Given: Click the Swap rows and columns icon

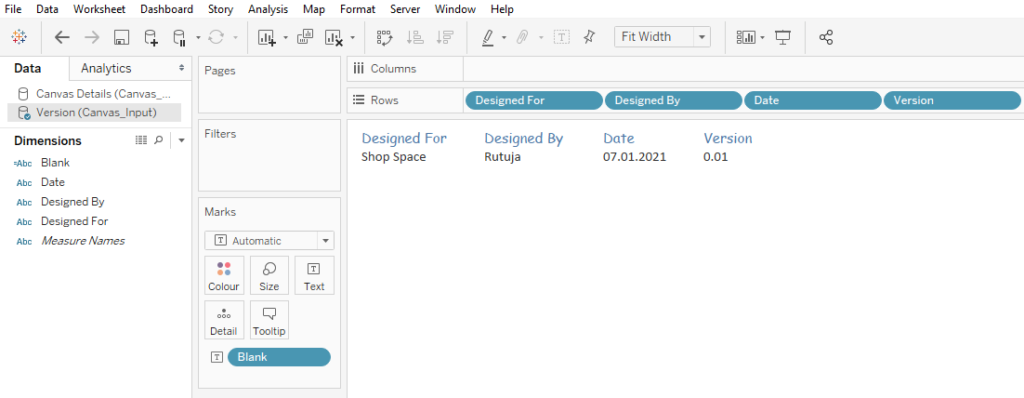Looking at the screenshot, I should (x=385, y=37).
